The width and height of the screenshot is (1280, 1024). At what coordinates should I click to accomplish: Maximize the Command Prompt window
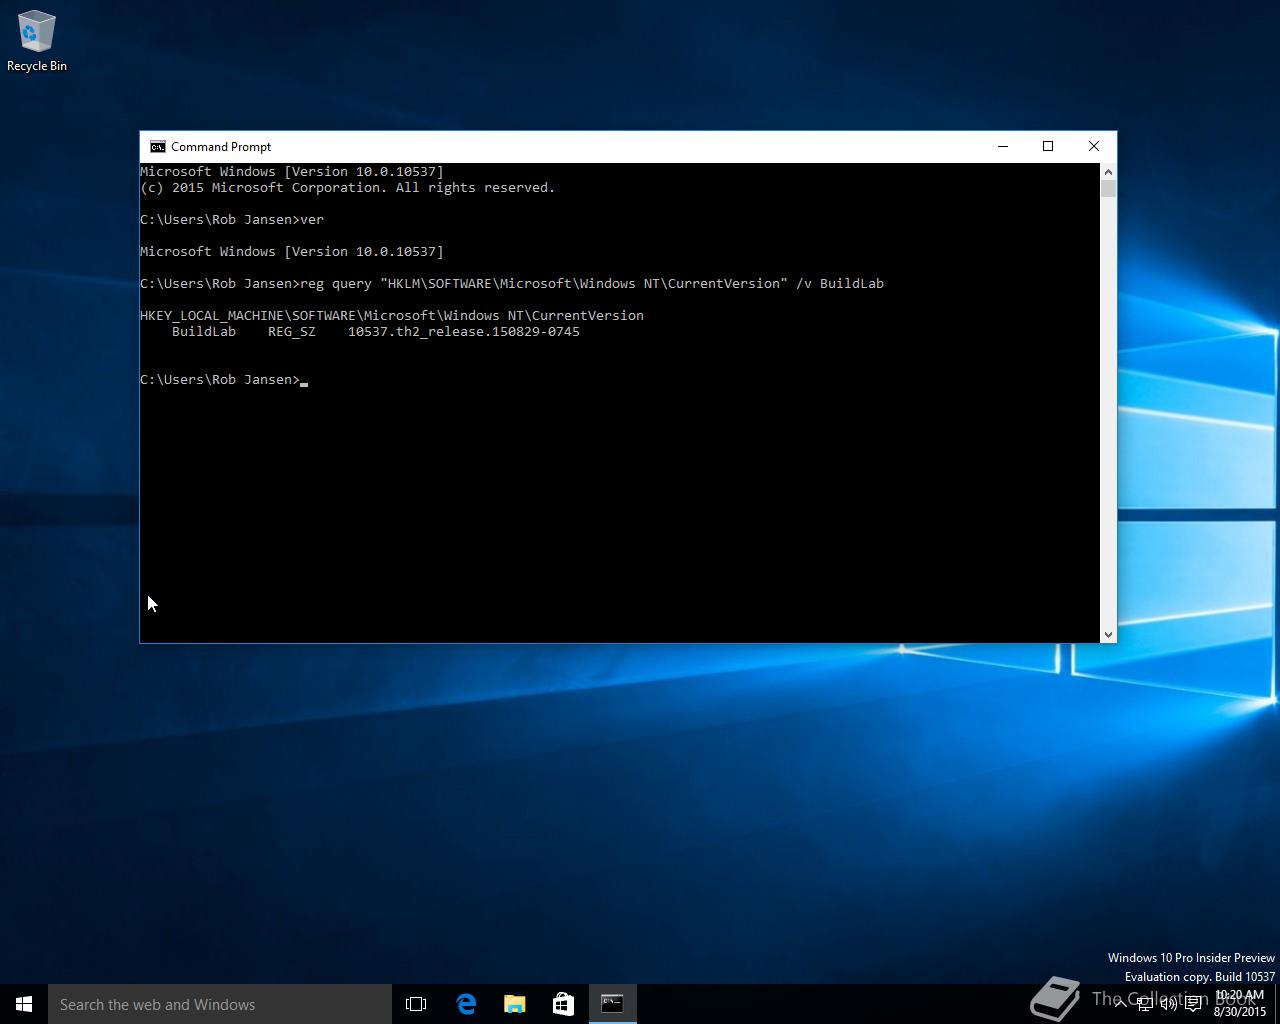point(1048,146)
